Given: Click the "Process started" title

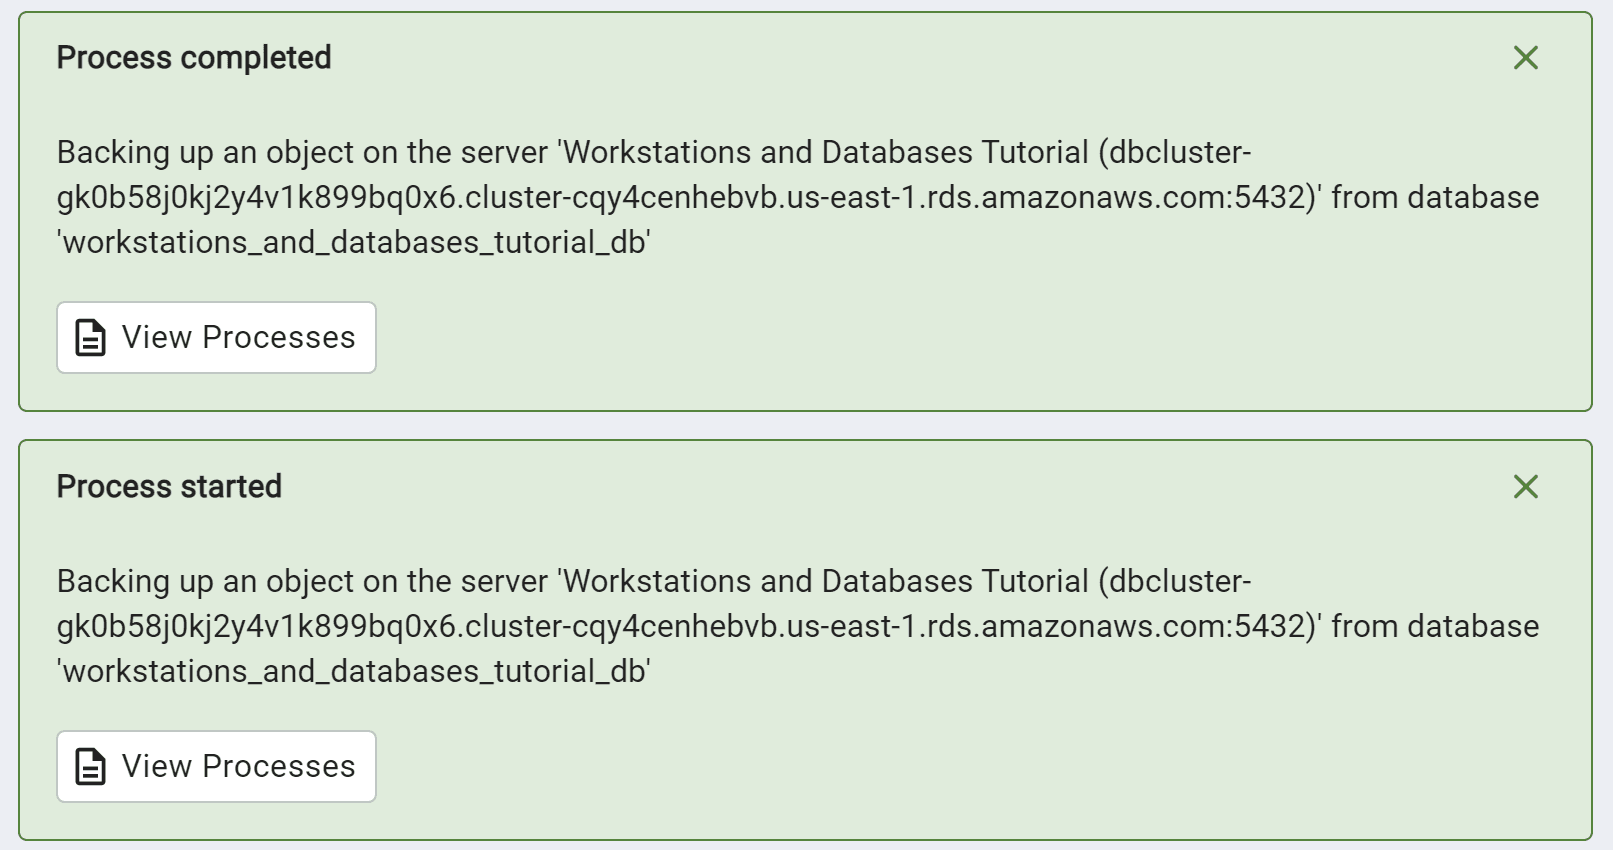Looking at the screenshot, I should pyautogui.click(x=169, y=487).
